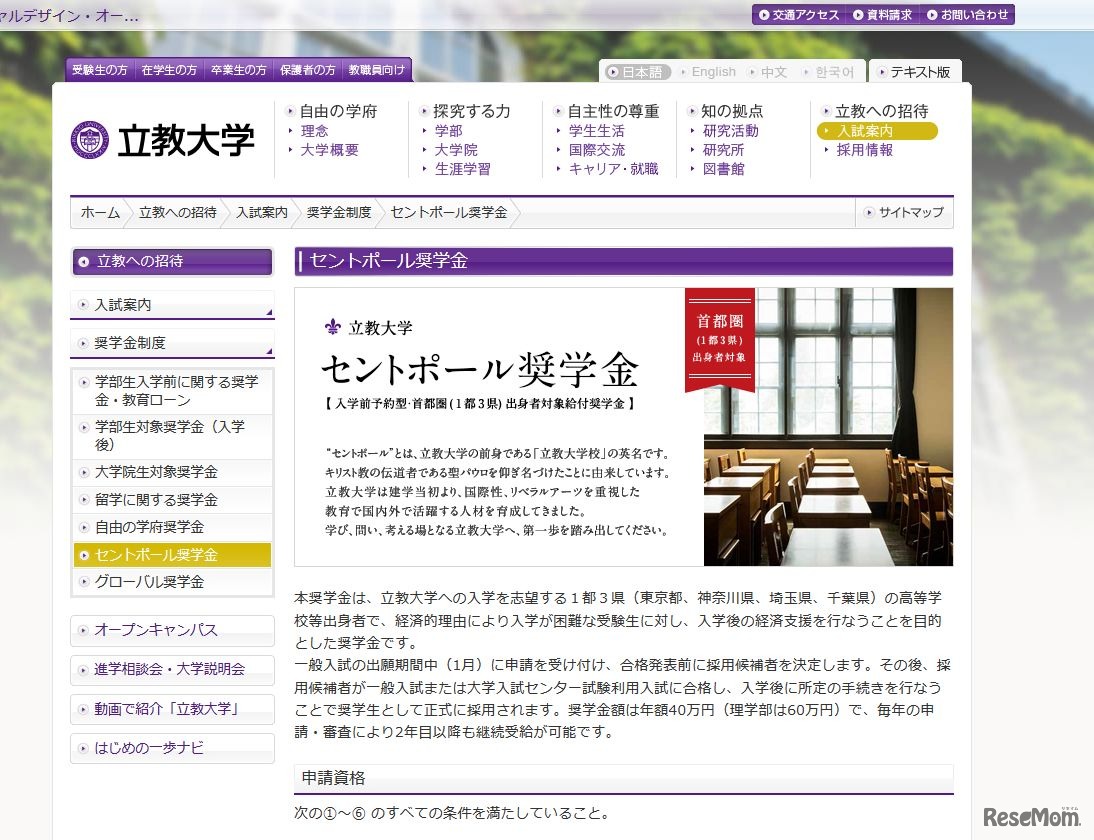Click ホーム in the breadcrumb trail

(x=99, y=212)
